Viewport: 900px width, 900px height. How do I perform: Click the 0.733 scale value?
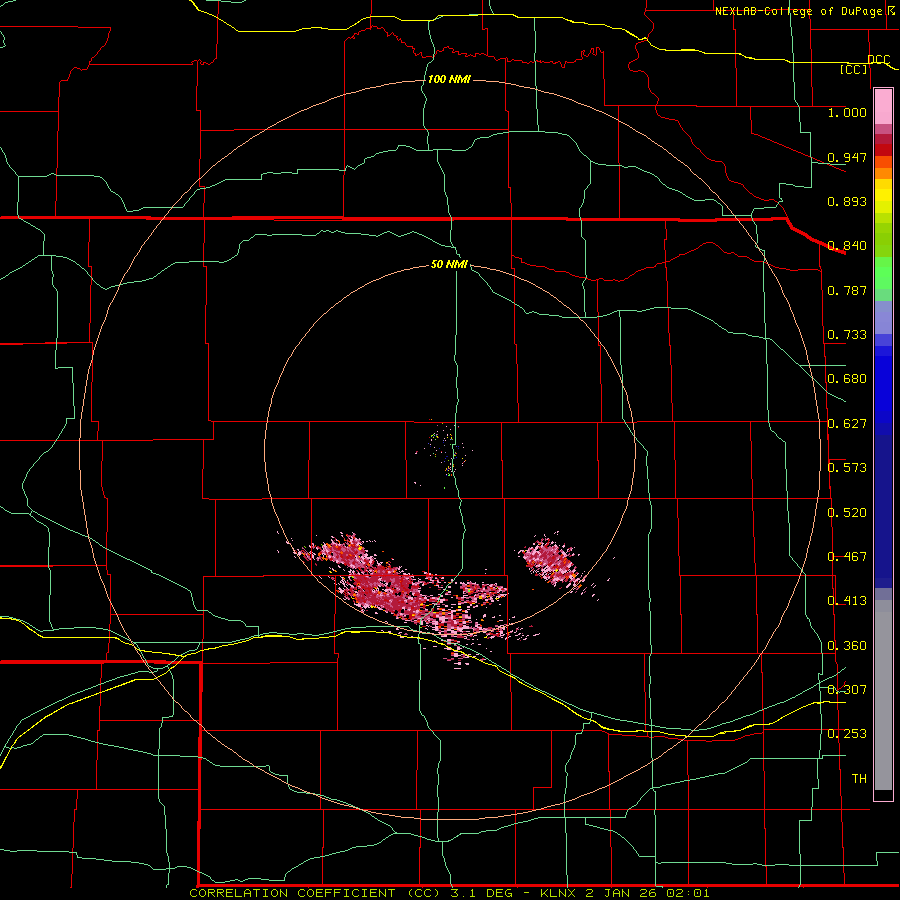[847, 335]
